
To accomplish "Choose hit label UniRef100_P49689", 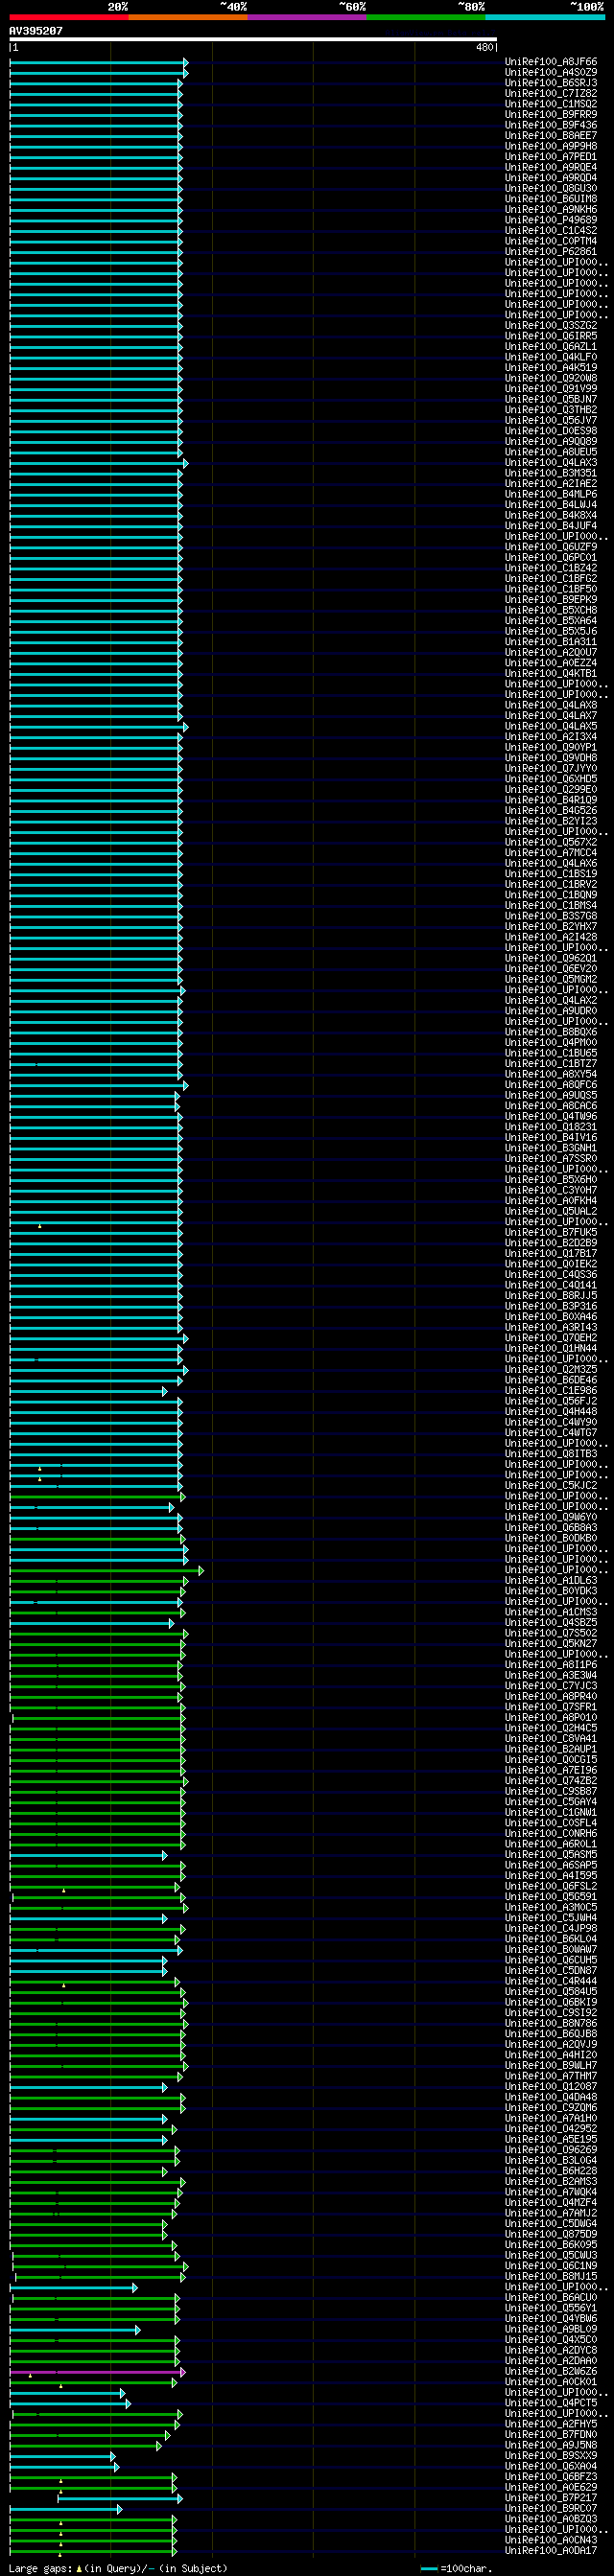I will coord(551,220).
